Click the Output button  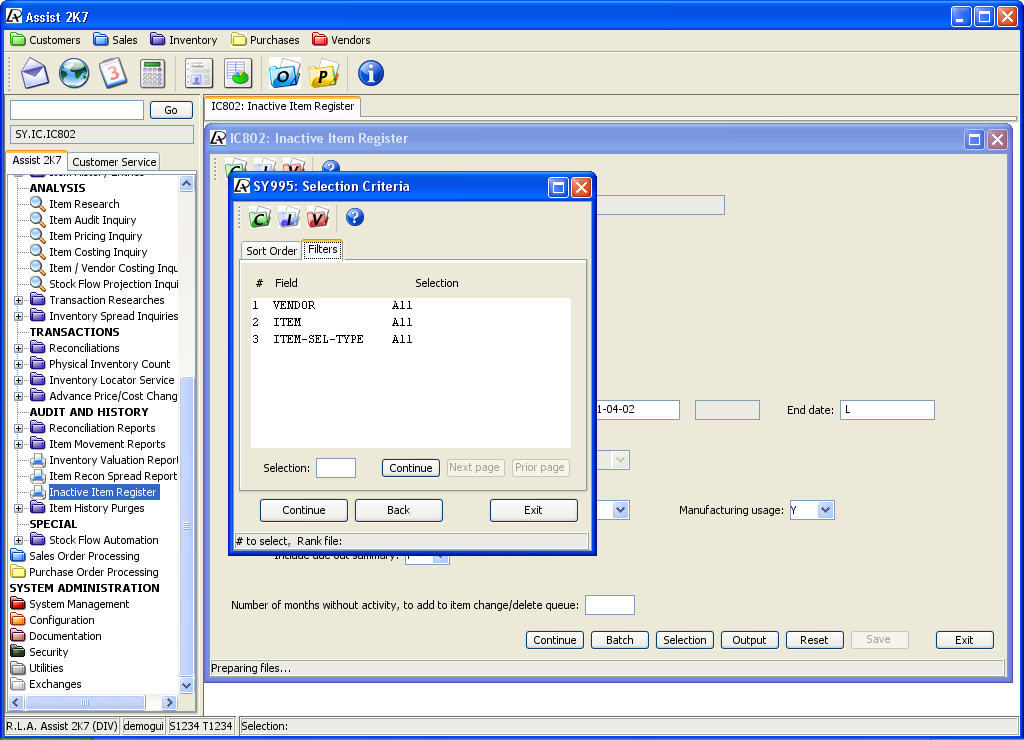tap(749, 640)
